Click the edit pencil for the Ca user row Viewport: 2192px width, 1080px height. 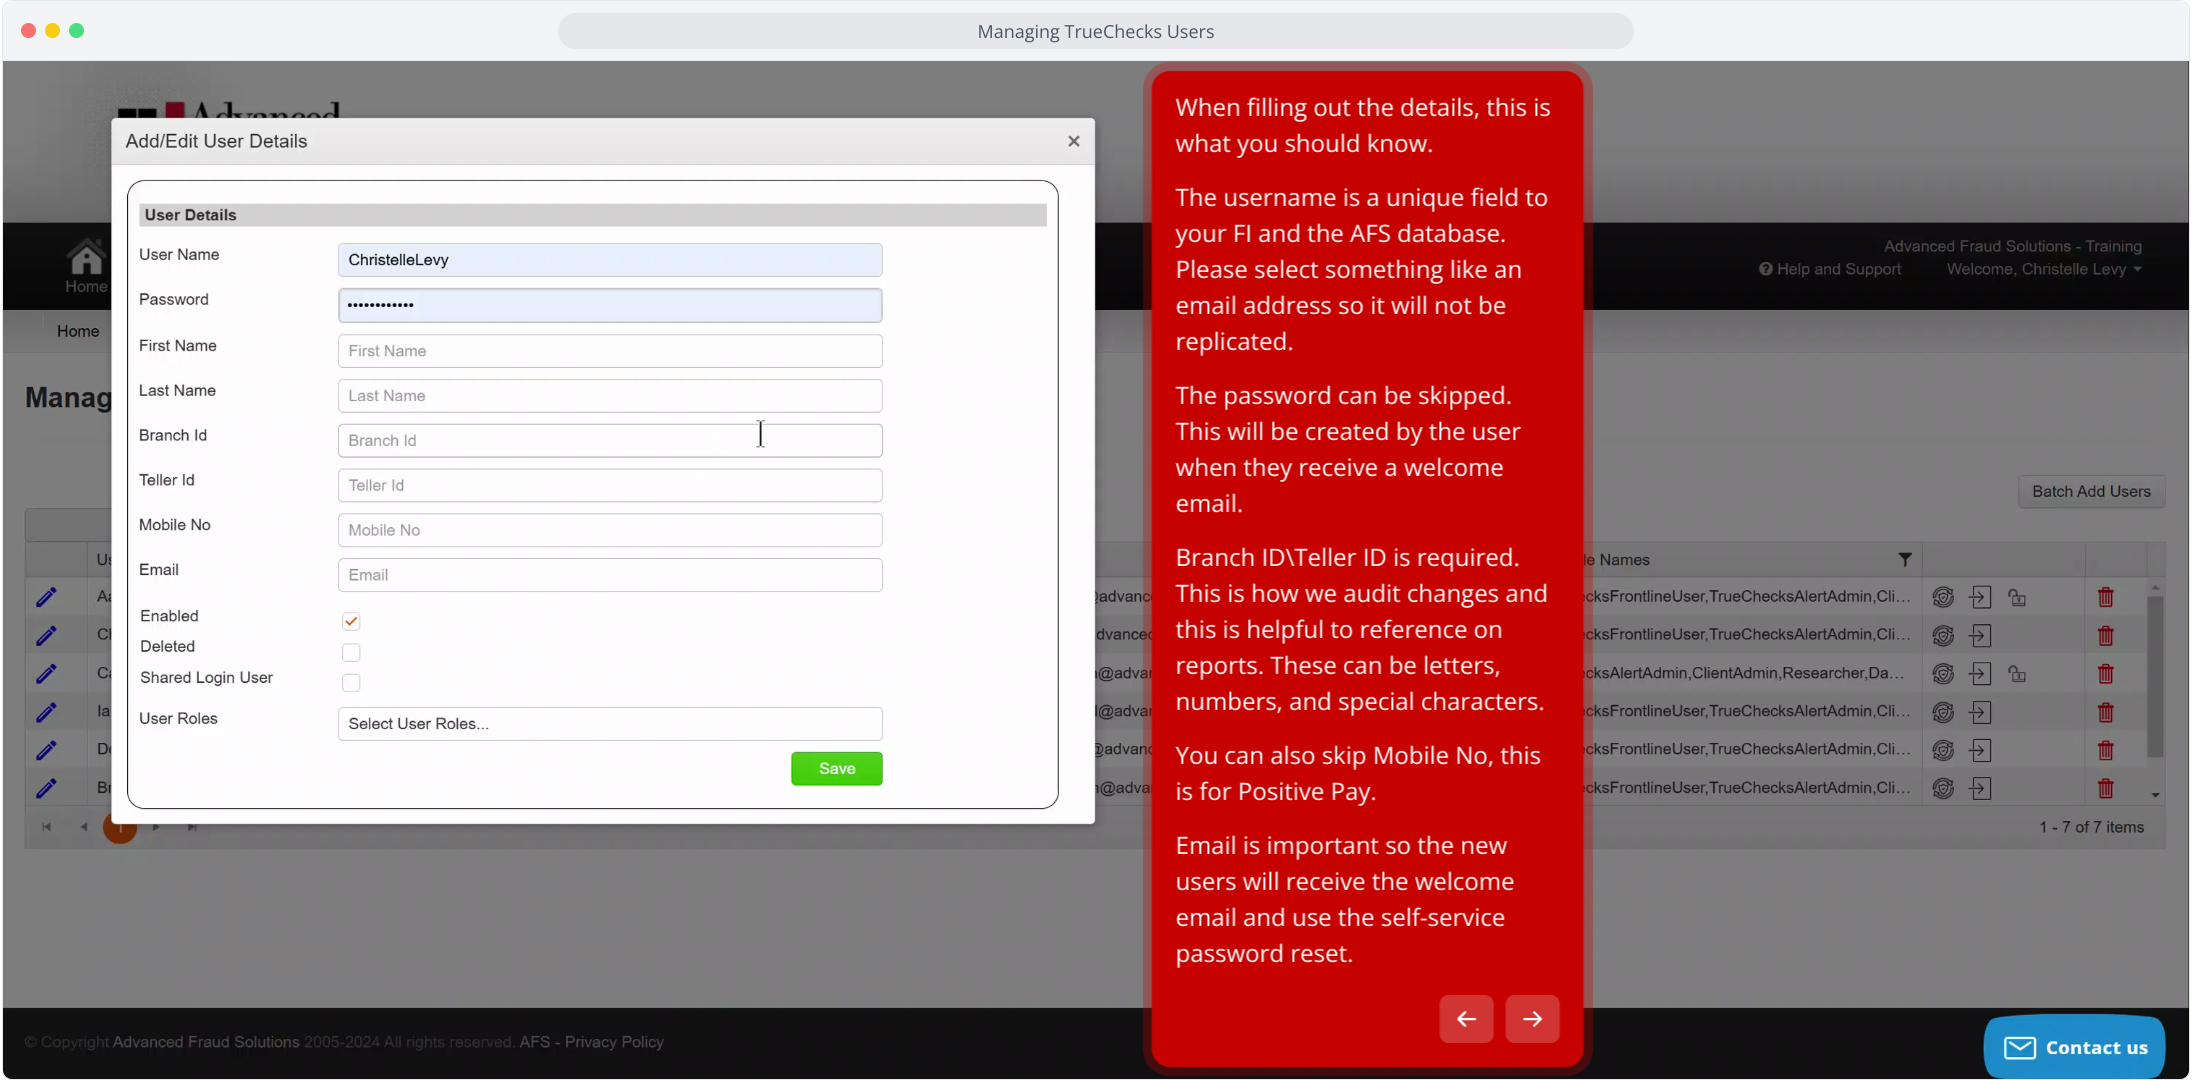click(46, 673)
